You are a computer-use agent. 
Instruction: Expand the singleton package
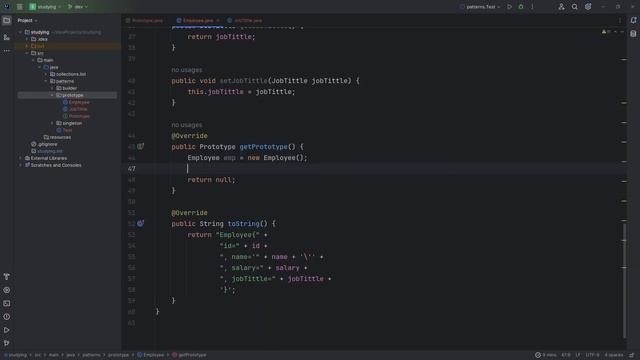[52, 123]
